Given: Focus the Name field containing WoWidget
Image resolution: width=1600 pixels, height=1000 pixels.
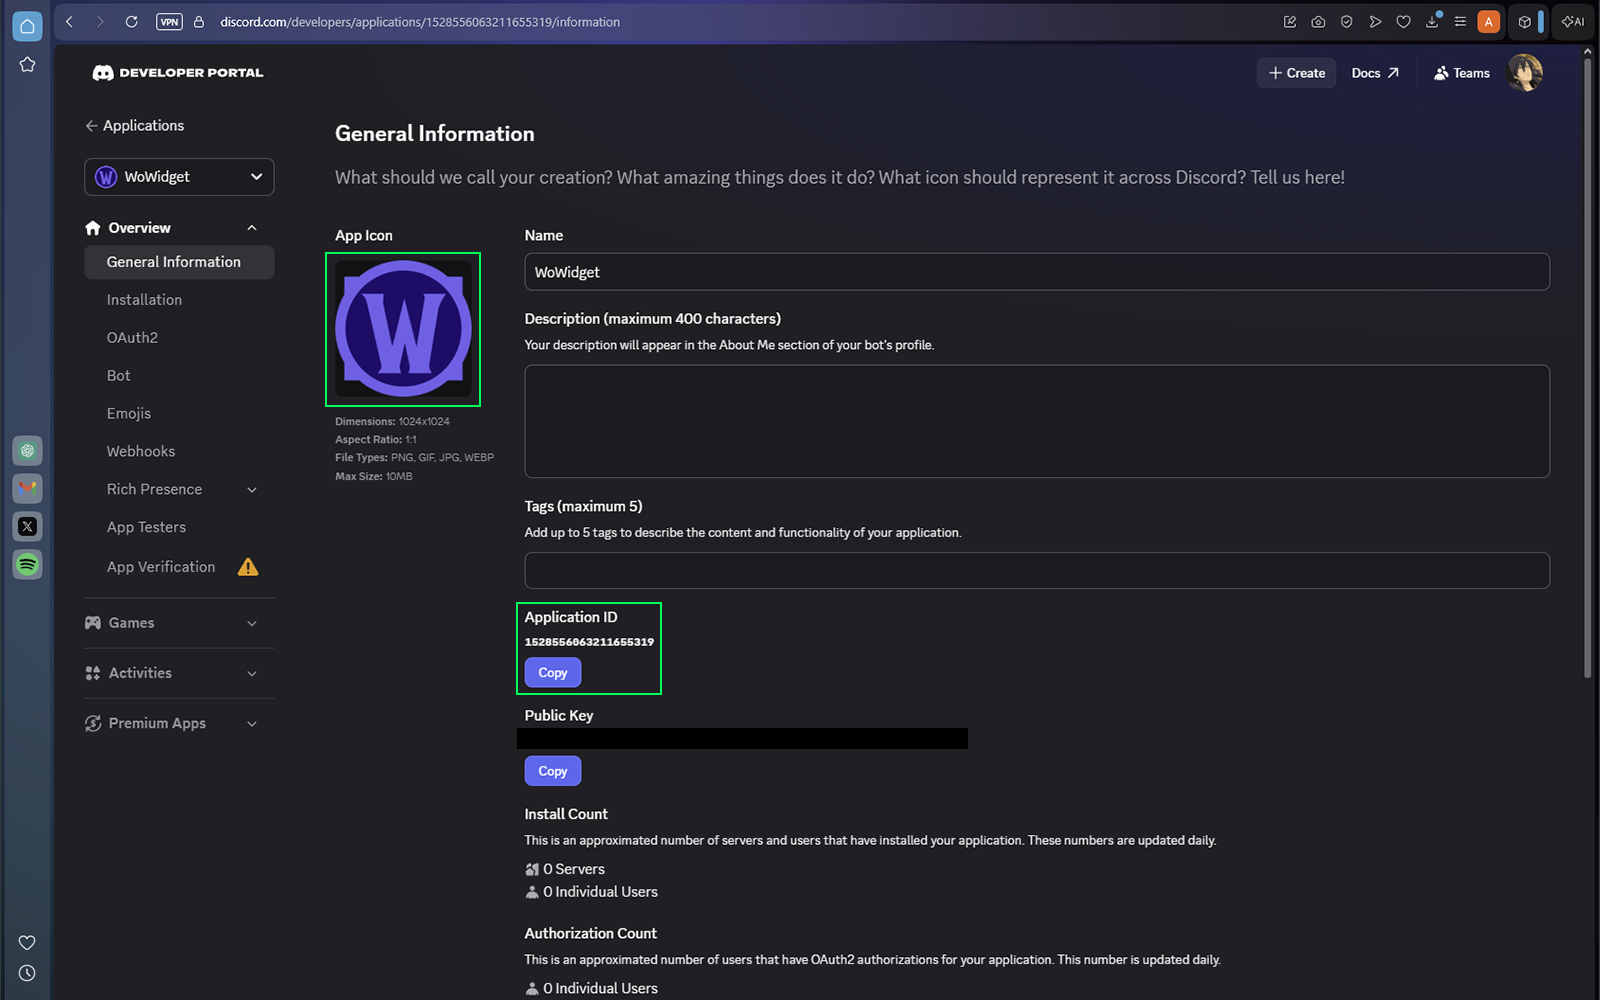Looking at the screenshot, I should pos(1037,272).
